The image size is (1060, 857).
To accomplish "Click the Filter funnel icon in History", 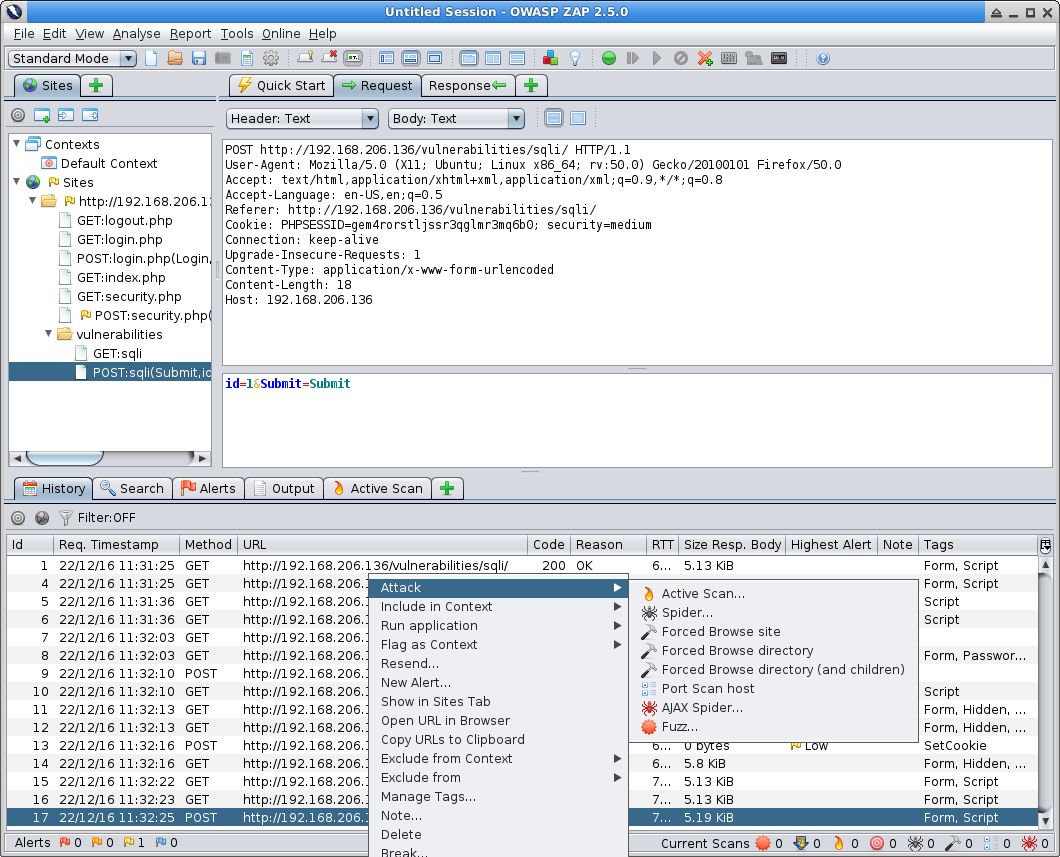I will 66,518.
